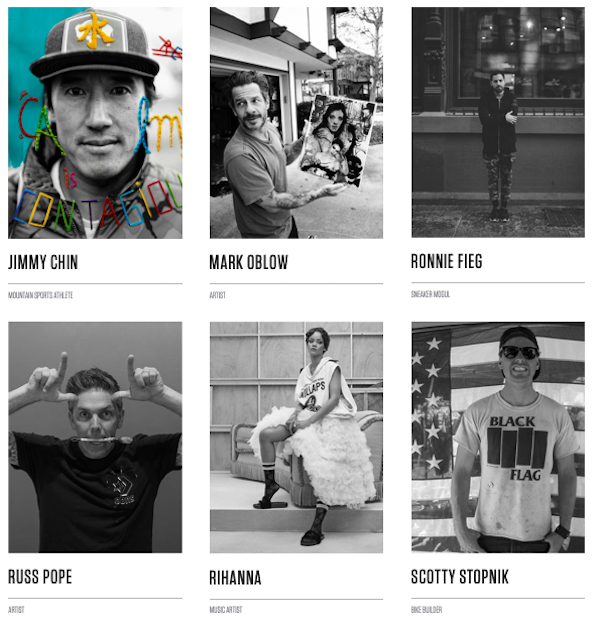Select the Artist label under Mark Oblow
Image resolution: width=600 pixels, height=626 pixels.
pos(218,295)
